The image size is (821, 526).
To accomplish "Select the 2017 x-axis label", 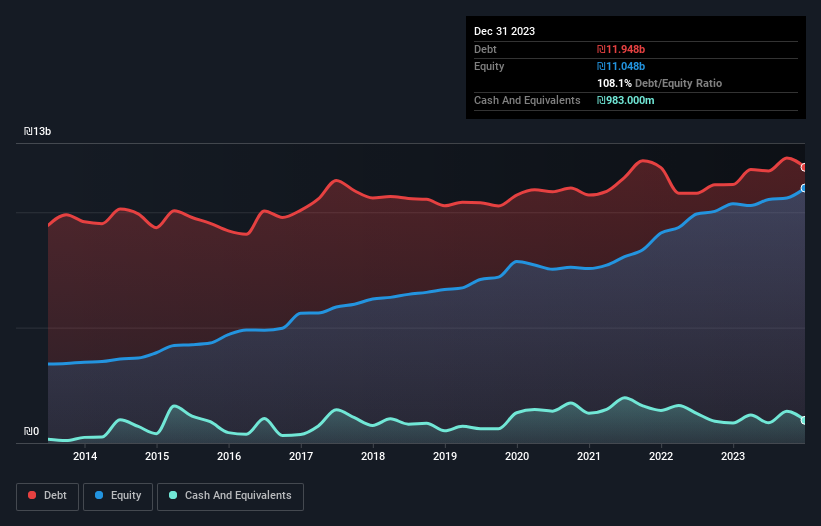I will point(301,456).
